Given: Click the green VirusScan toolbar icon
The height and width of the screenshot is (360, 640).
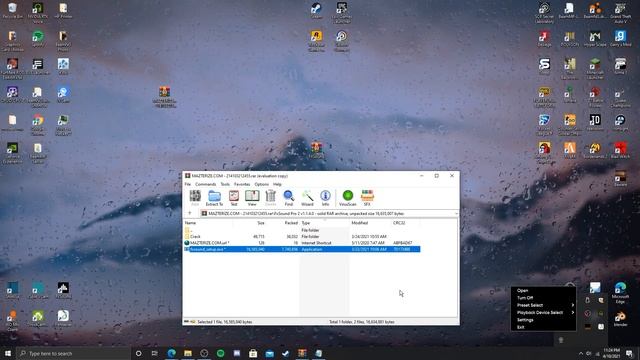Looking at the screenshot, I should pos(348,198).
